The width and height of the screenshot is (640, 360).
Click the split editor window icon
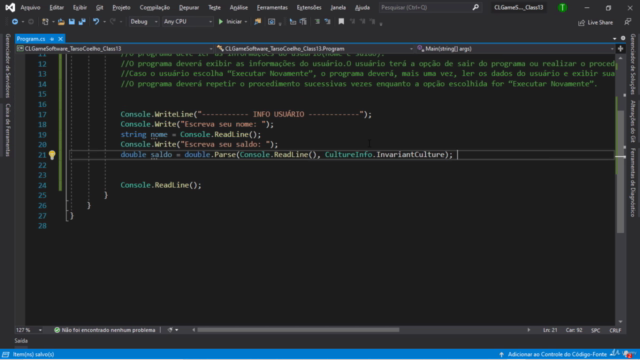coord(620,49)
